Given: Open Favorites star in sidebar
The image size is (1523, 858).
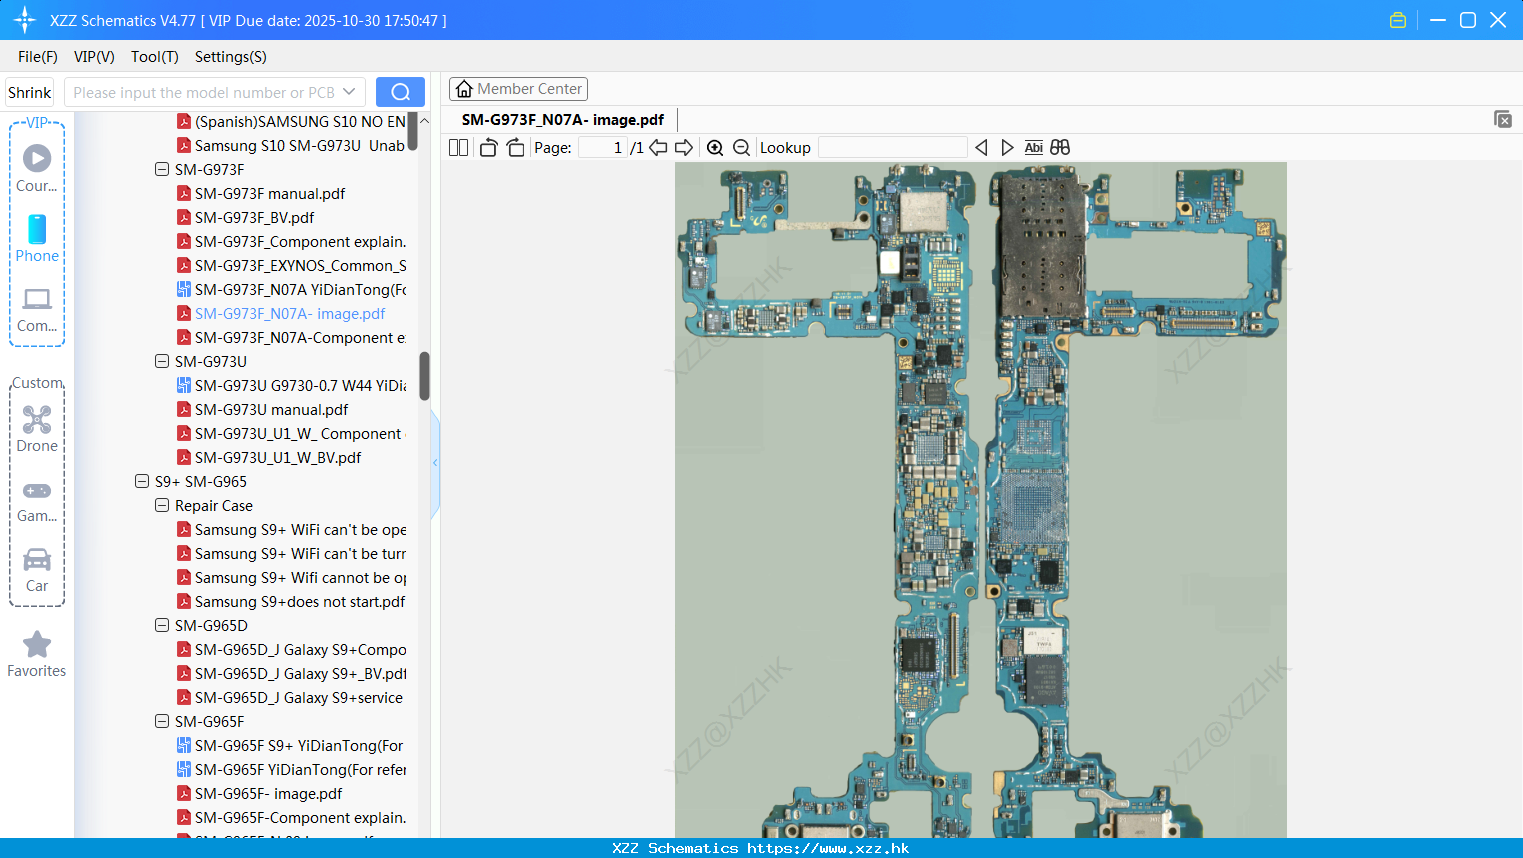Looking at the screenshot, I should pos(37,654).
